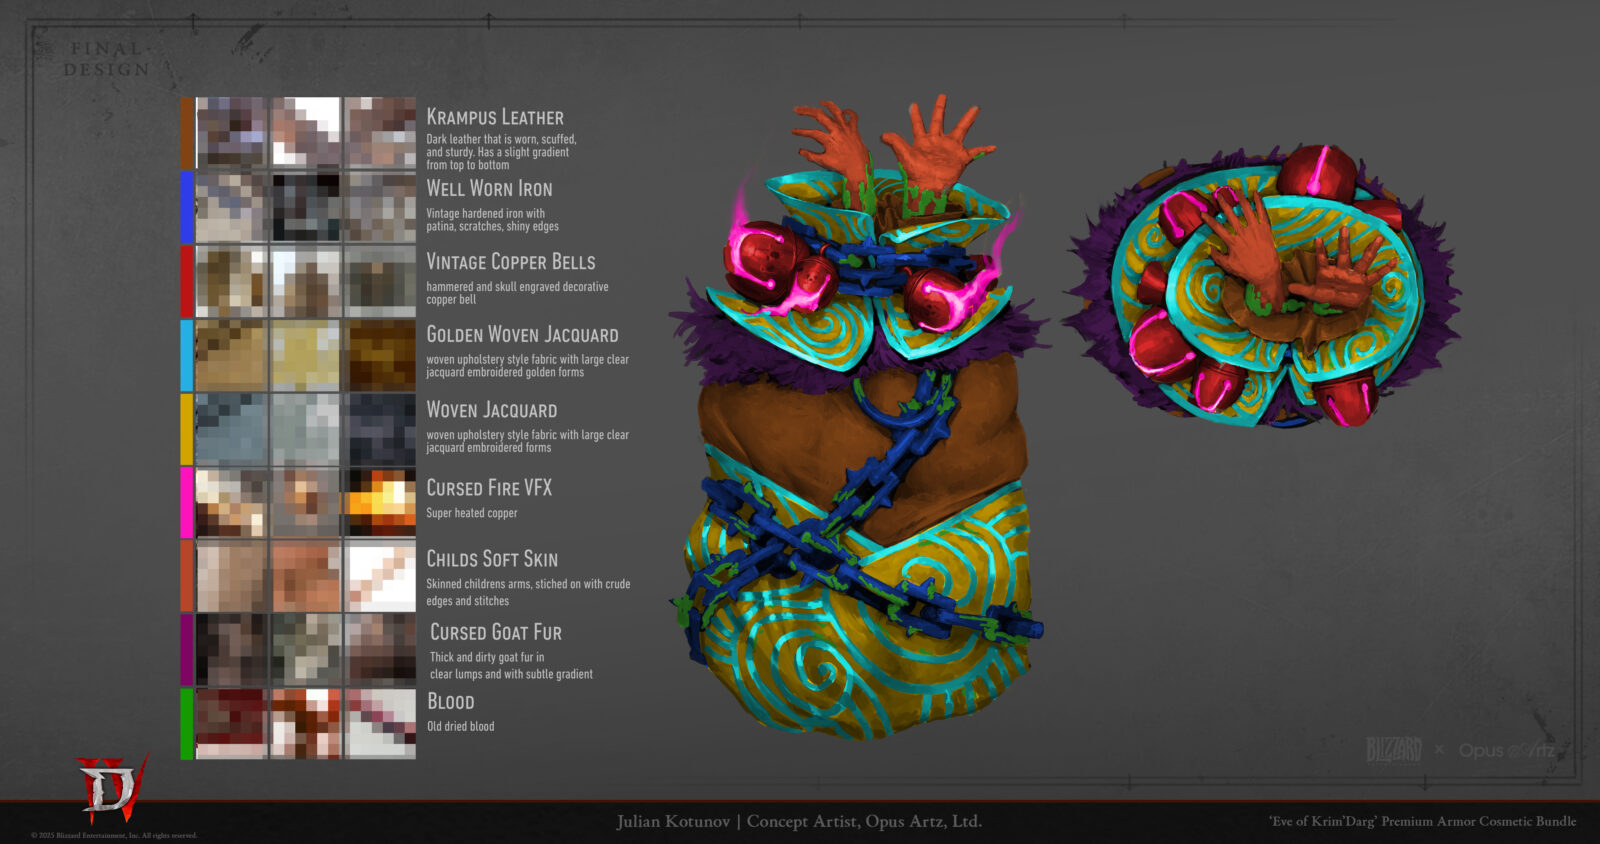Pick the magenta Cursed Fire VFX swatch
The width and height of the screenshot is (1600, 844).
(x=187, y=502)
